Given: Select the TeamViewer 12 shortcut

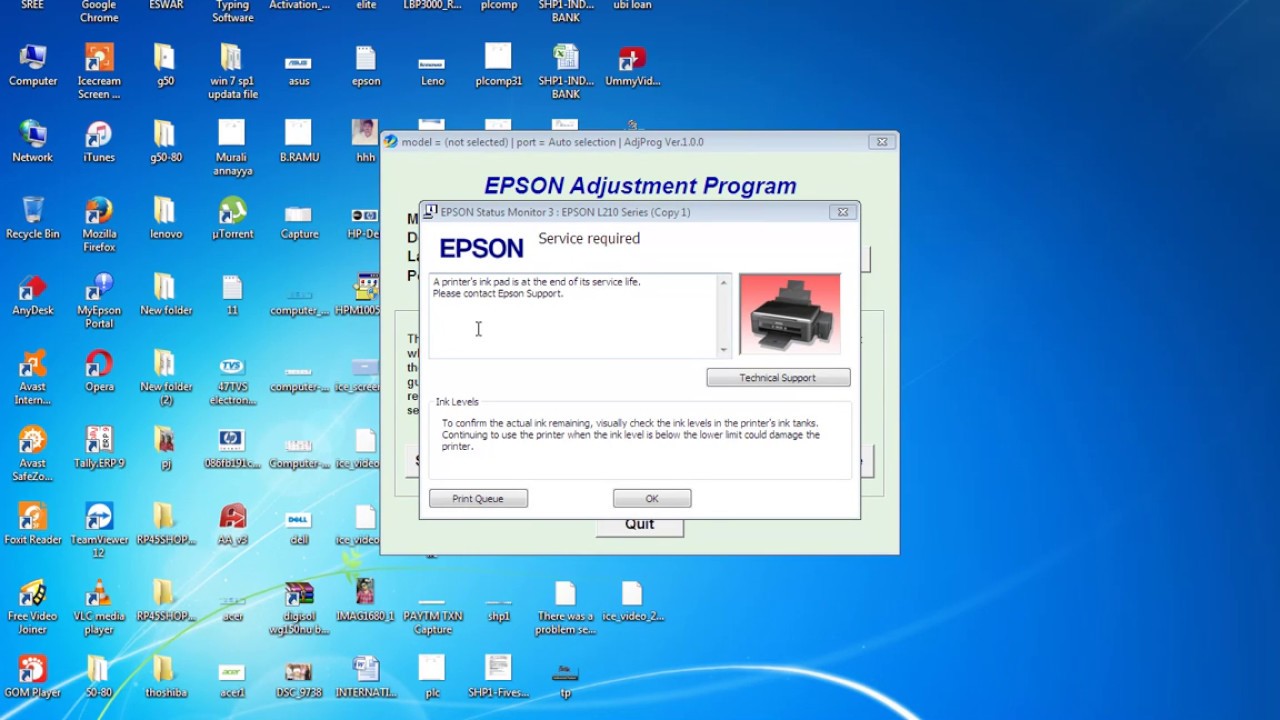Looking at the screenshot, I should click(x=99, y=530).
